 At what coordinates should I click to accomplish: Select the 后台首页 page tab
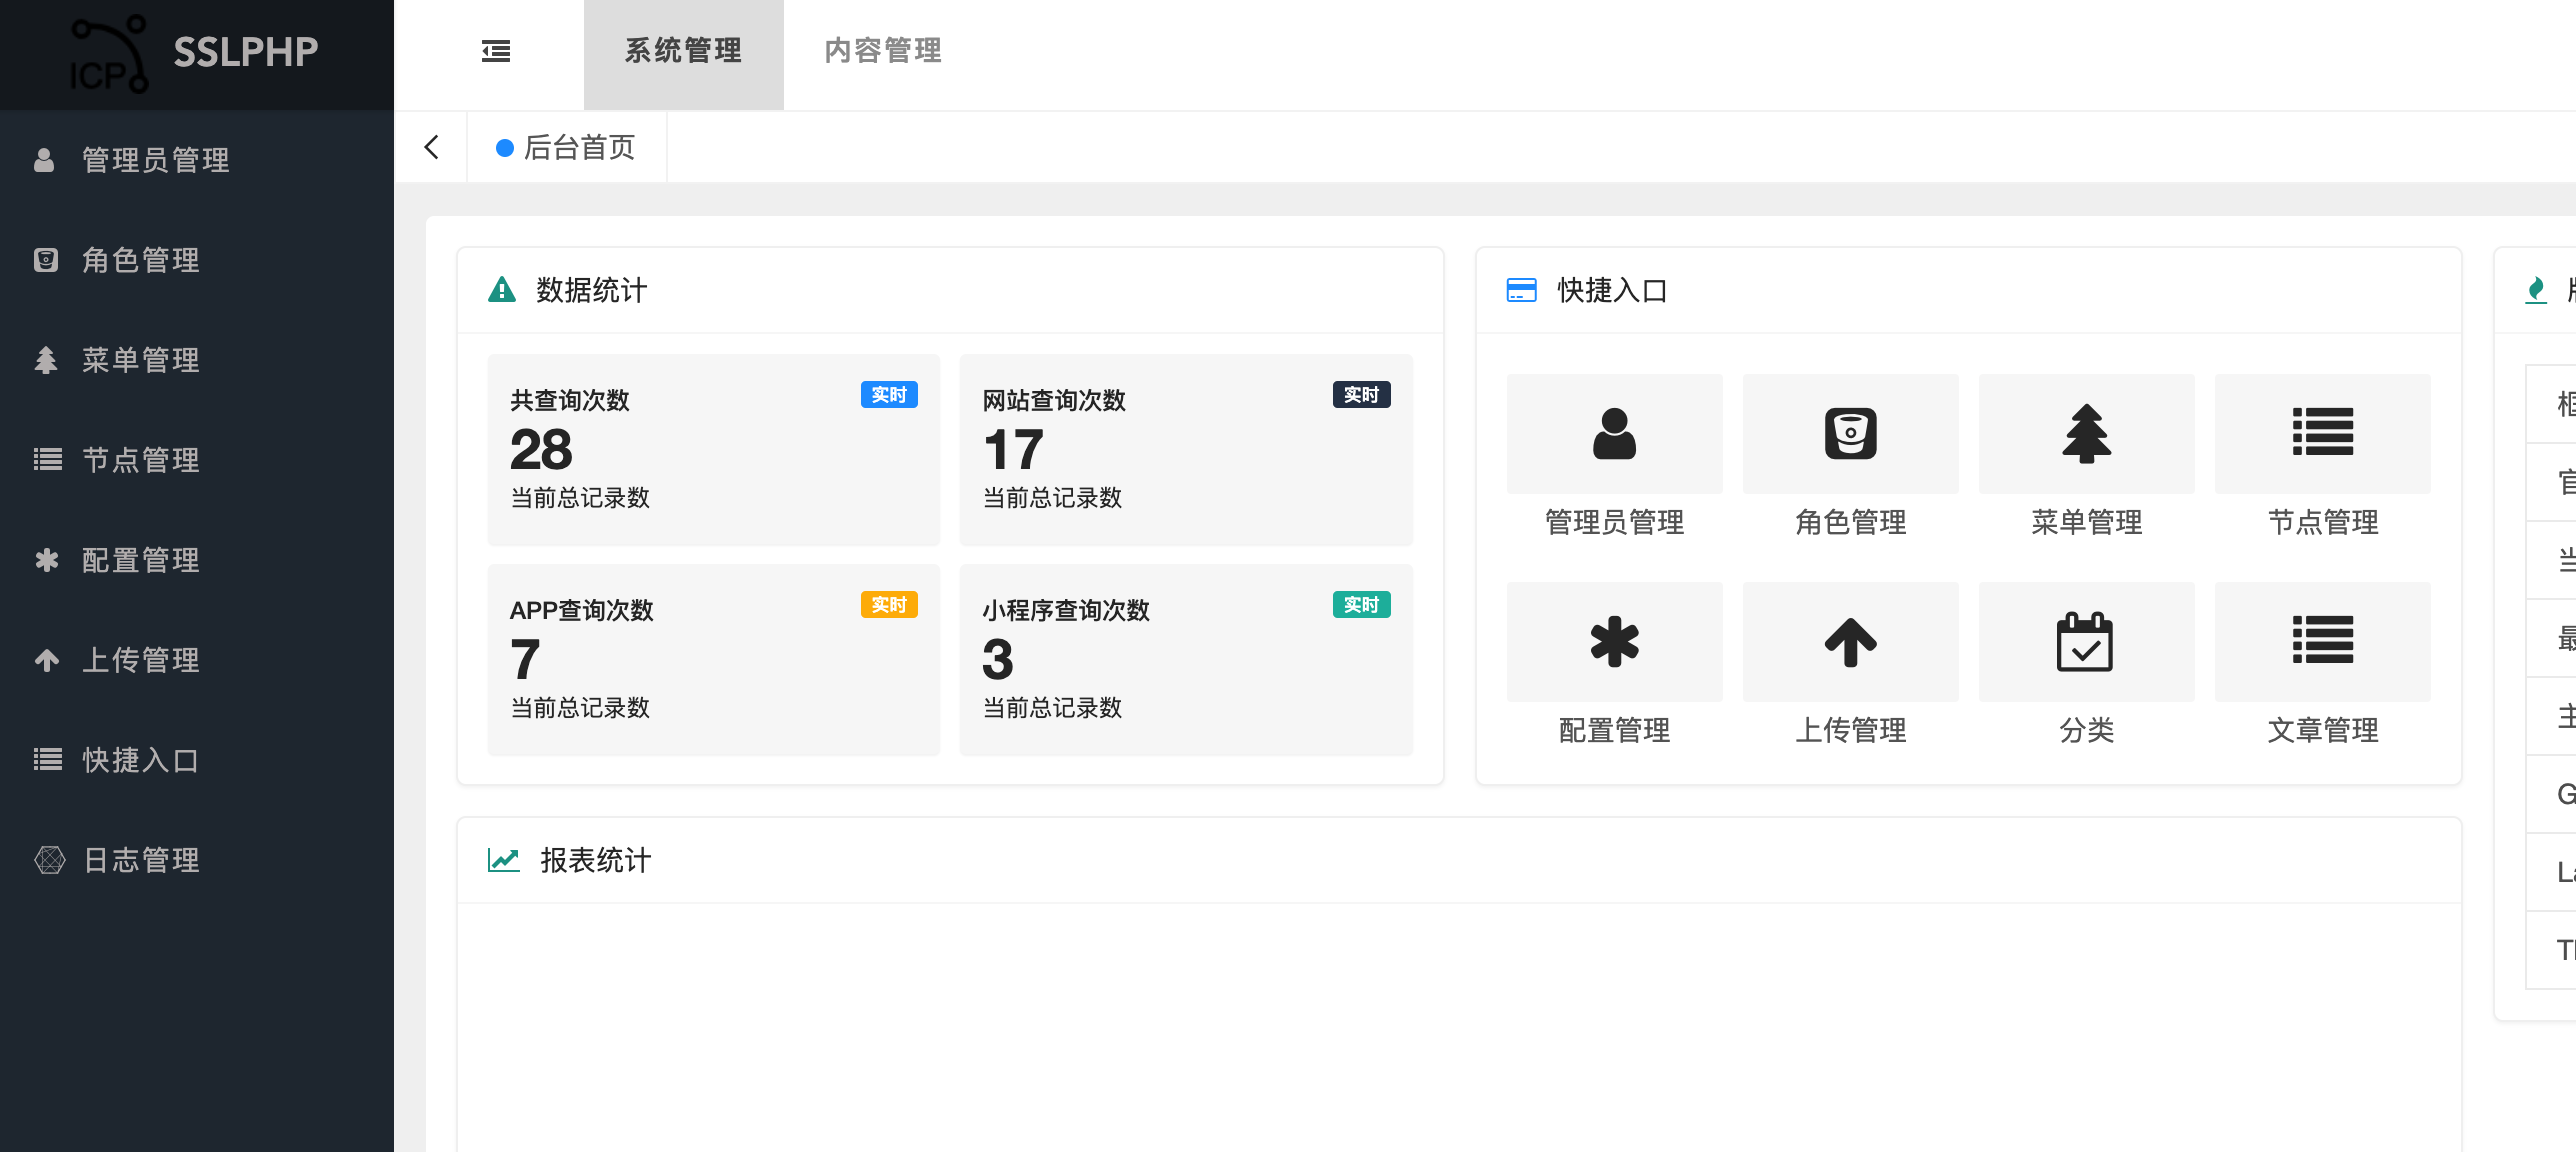567,148
